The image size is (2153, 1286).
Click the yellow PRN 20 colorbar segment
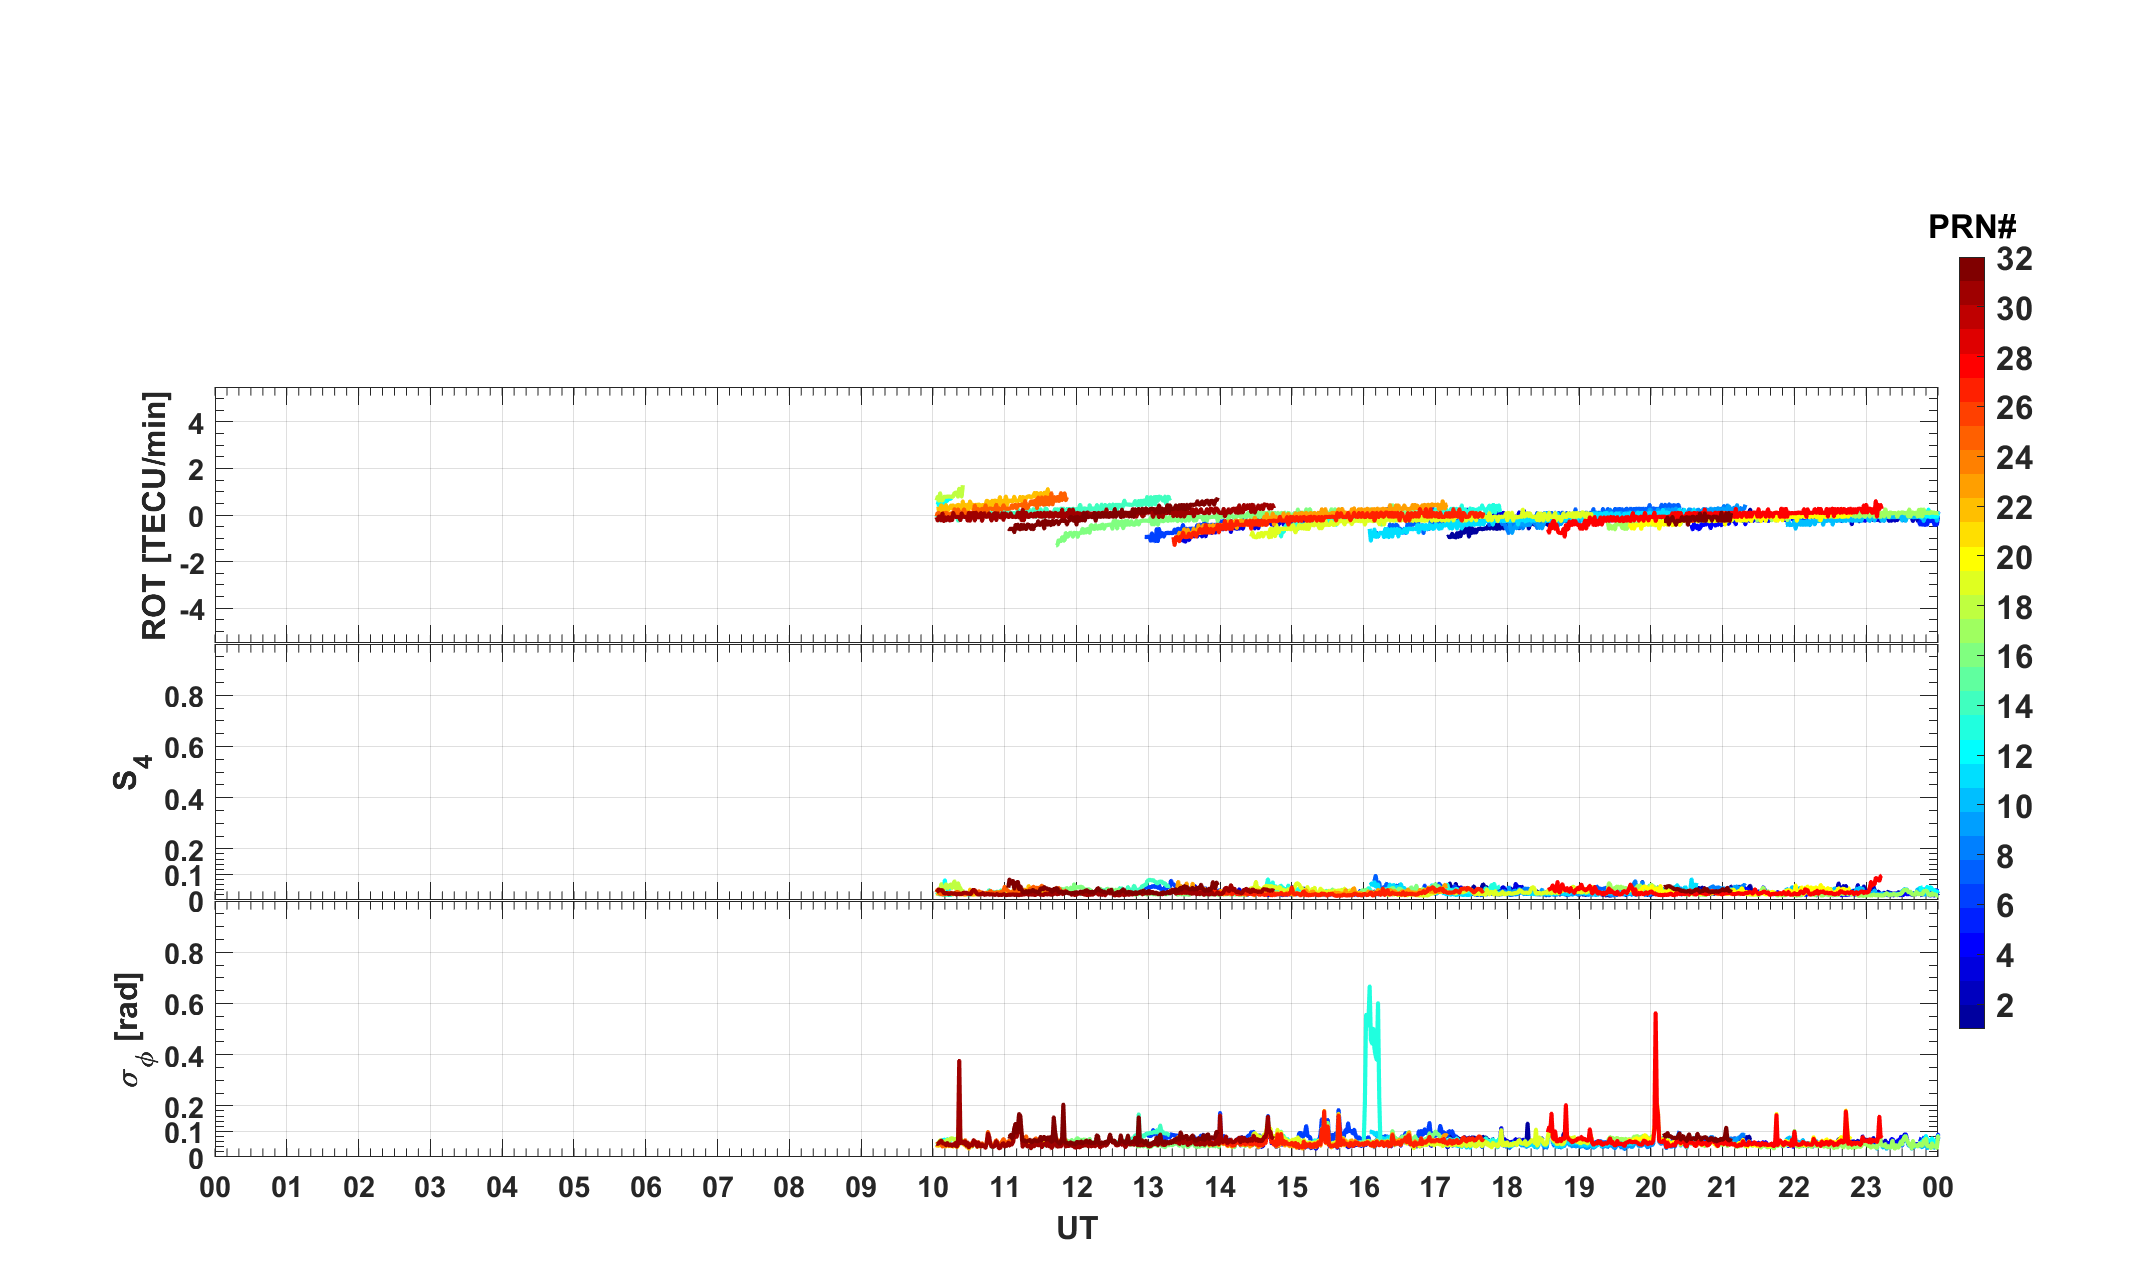tap(1971, 558)
